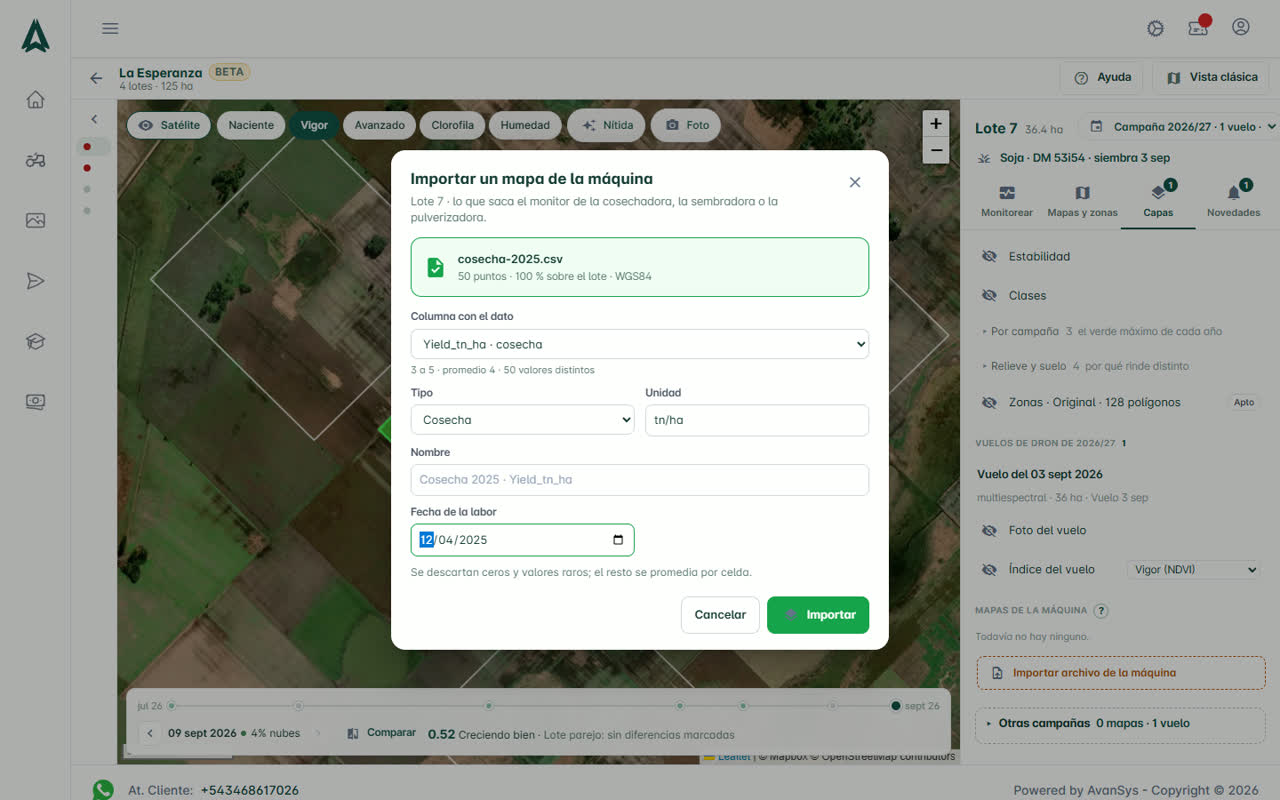Open the money payments sidebar icon

(35, 402)
